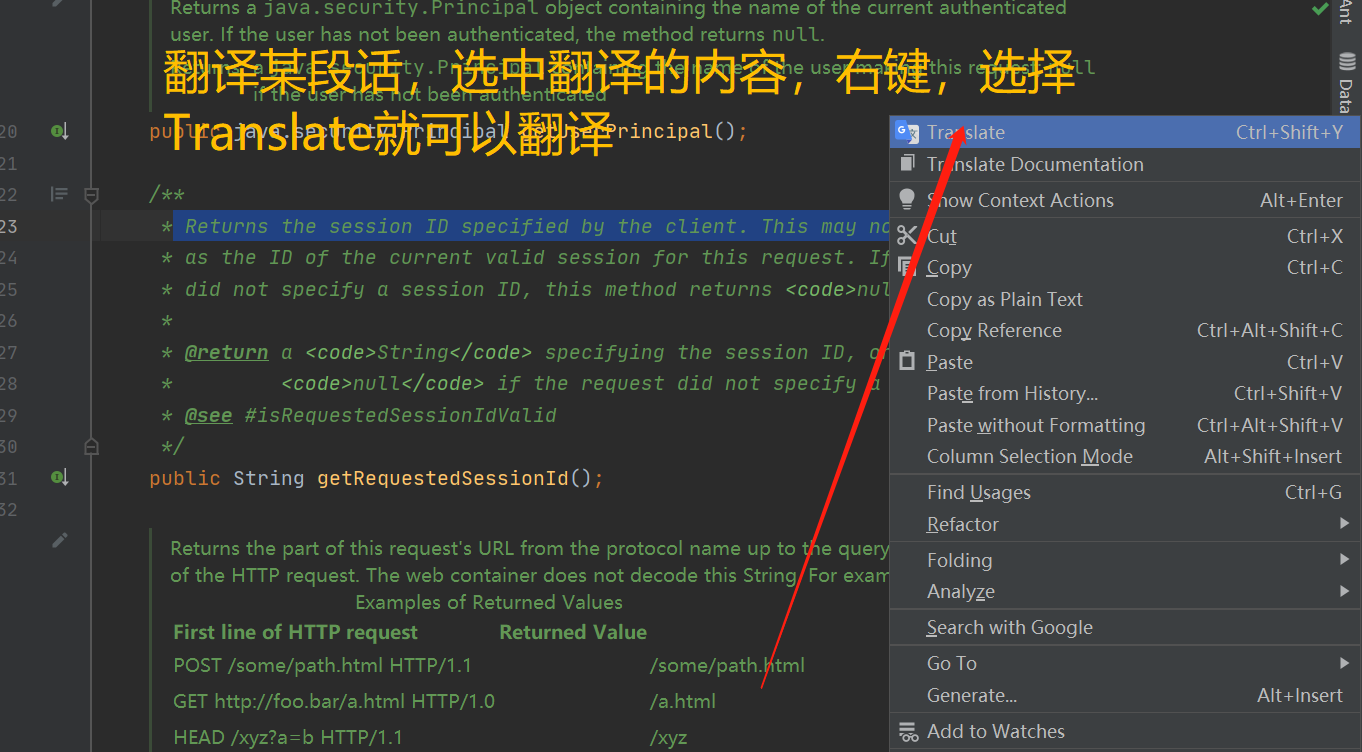
Task: Click the Paste clipboard icon
Action: click(x=908, y=362)
